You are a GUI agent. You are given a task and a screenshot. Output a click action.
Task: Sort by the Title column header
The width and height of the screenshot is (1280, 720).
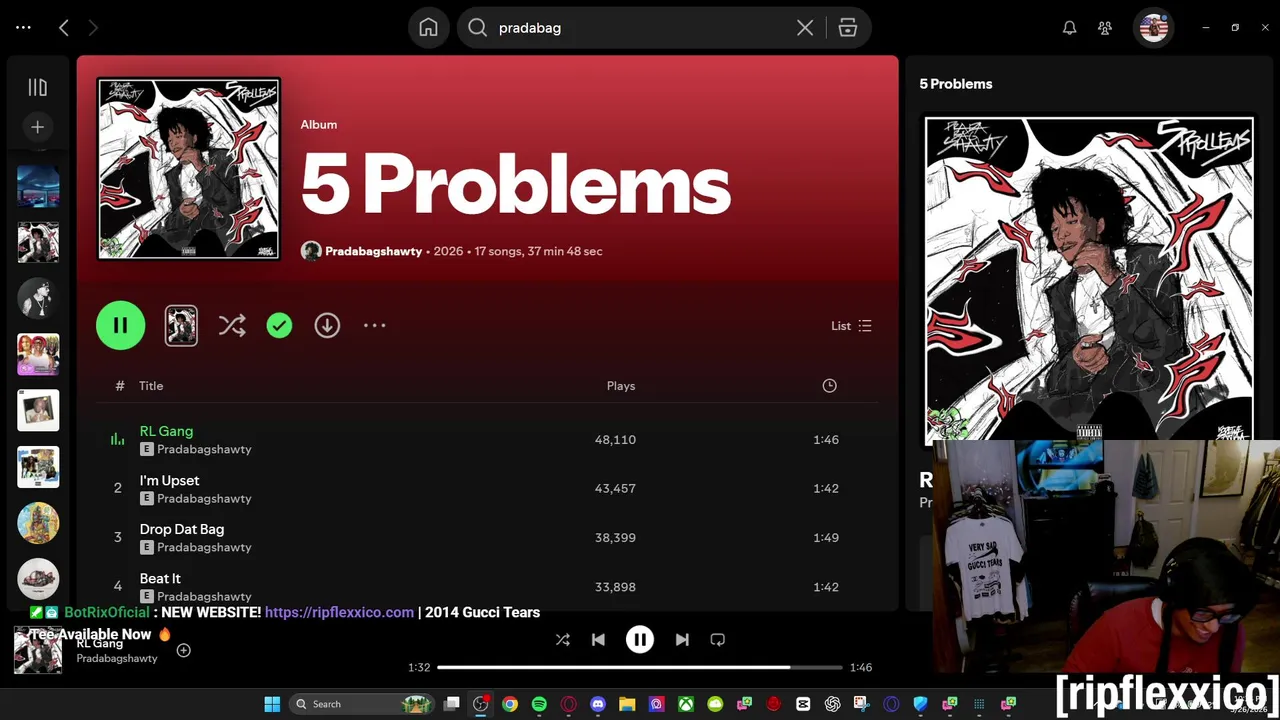[151, 386]
